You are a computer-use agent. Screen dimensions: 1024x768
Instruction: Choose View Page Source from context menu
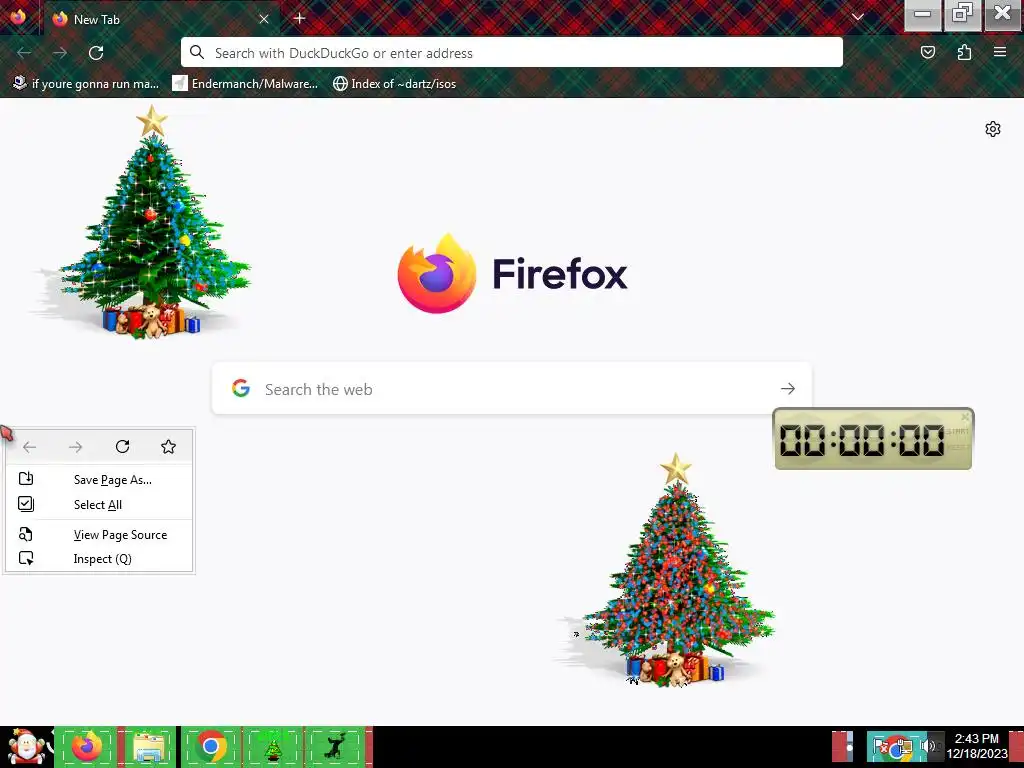click(x=99, y=534)
